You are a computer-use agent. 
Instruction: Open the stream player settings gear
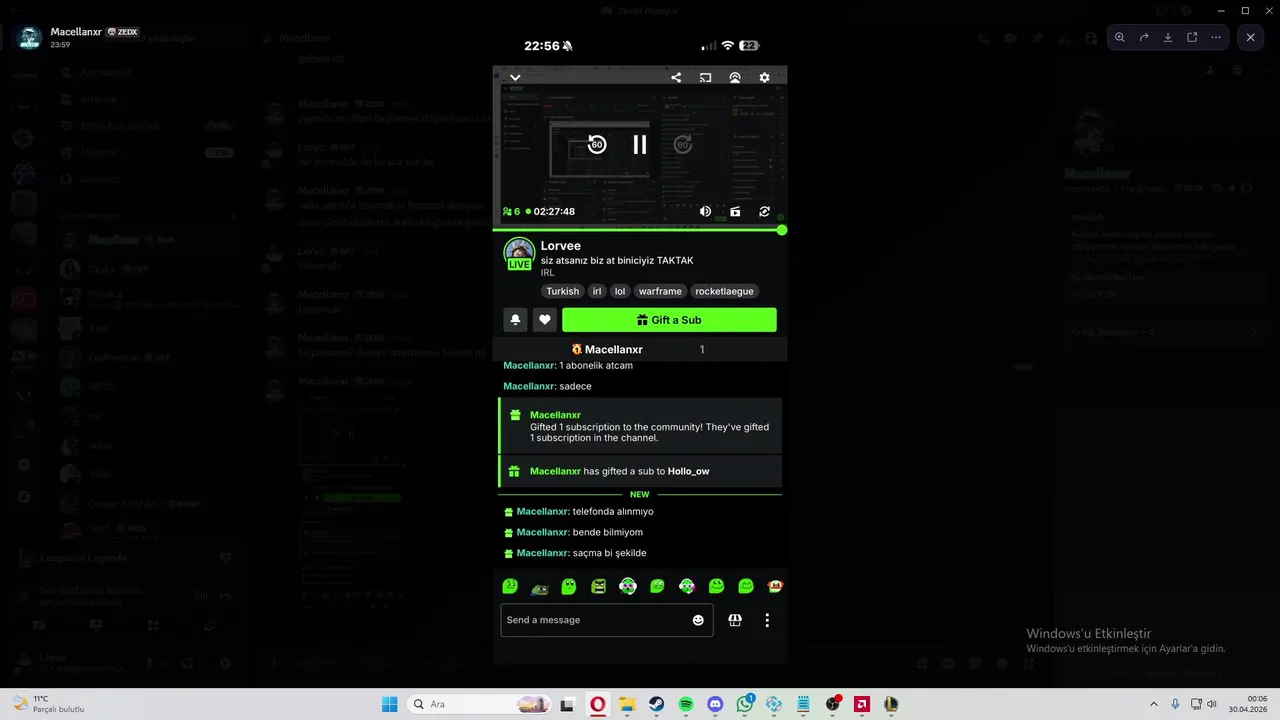pos(765,77)
